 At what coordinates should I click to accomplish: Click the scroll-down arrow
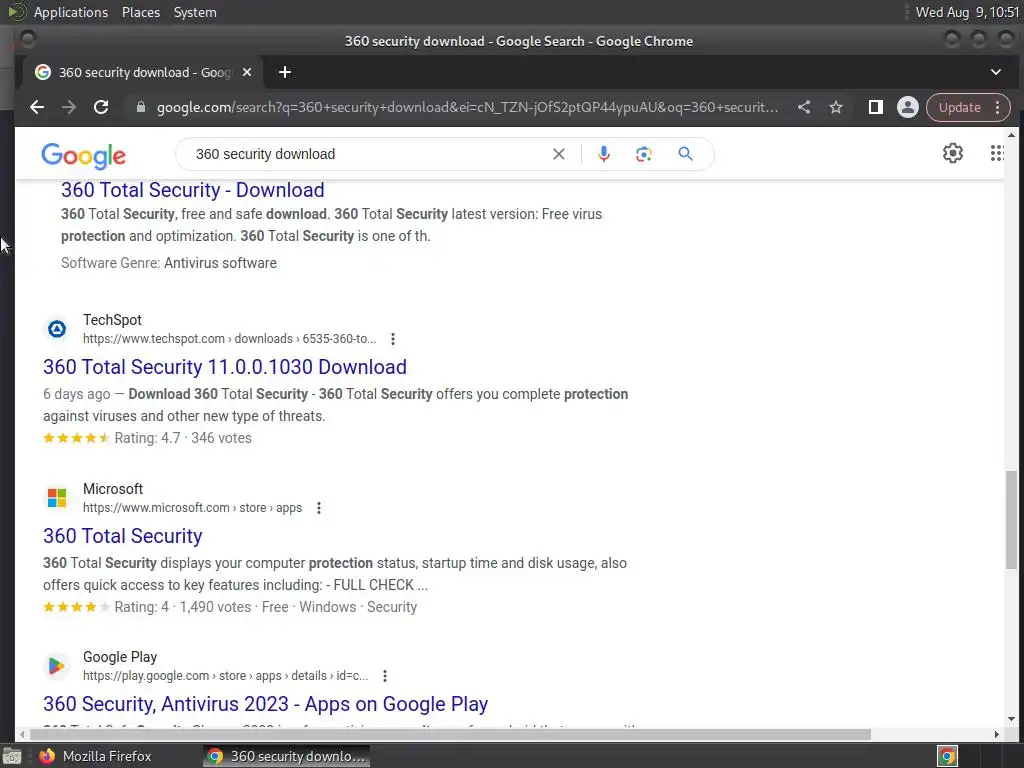pyautogui.click(x=1012, y=719)
